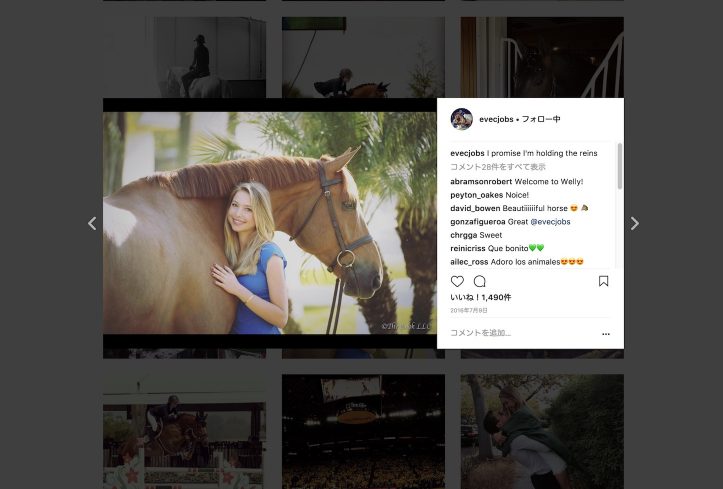Open peyton_oakes commenter profile

tap(476, 195)
